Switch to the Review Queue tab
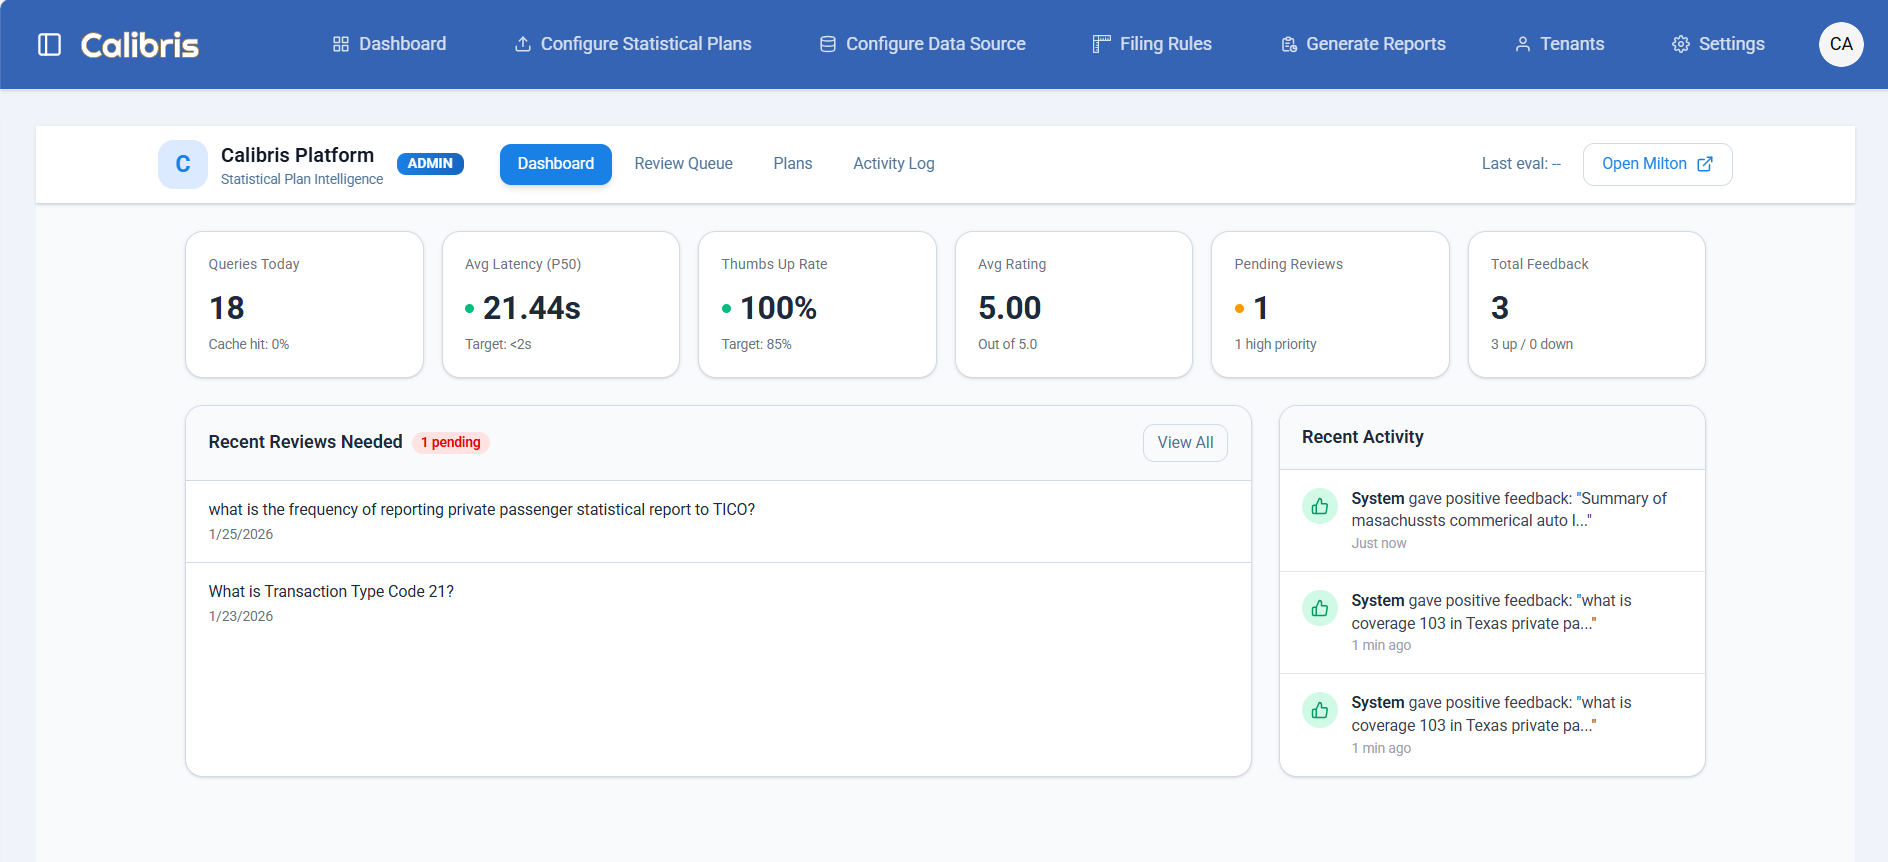This screenshot has height=862, width=1888. coord(683,164)
